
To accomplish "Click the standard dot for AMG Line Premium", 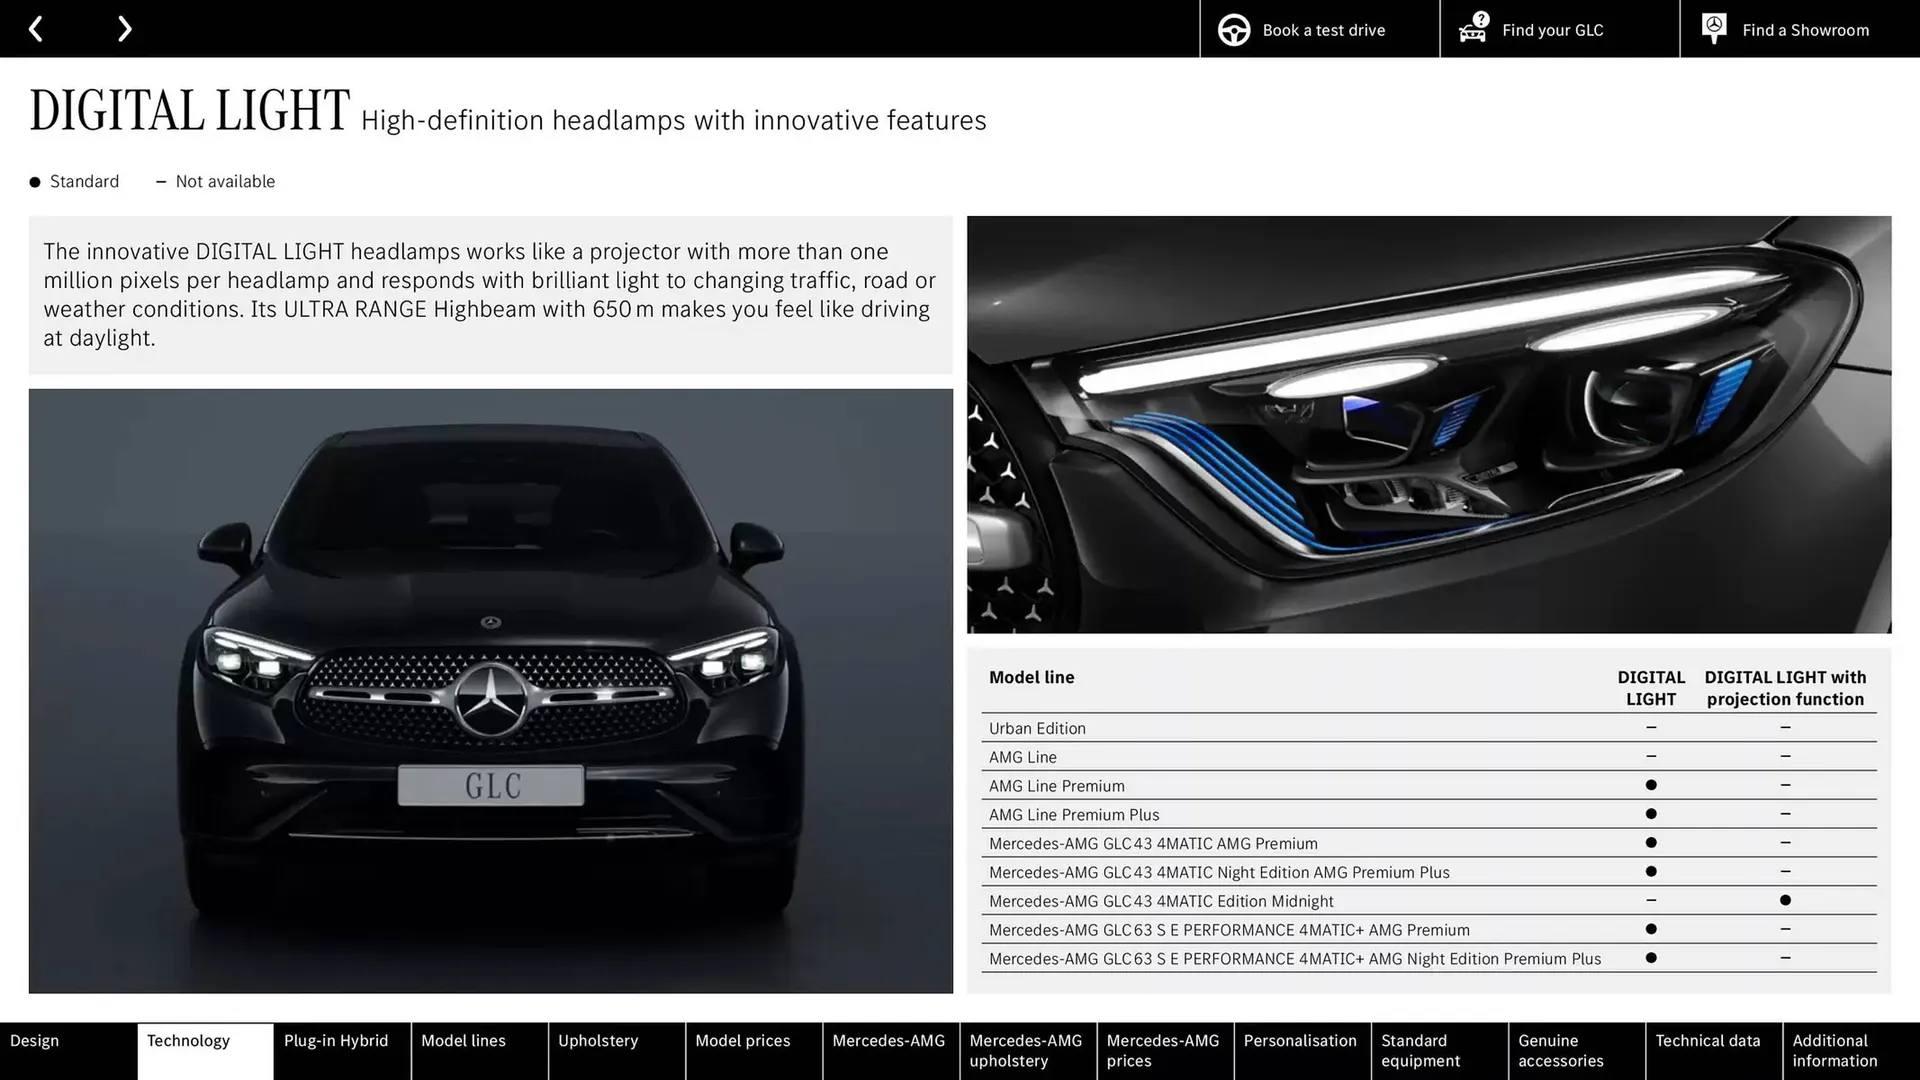I will click(x=1651, y=786).
